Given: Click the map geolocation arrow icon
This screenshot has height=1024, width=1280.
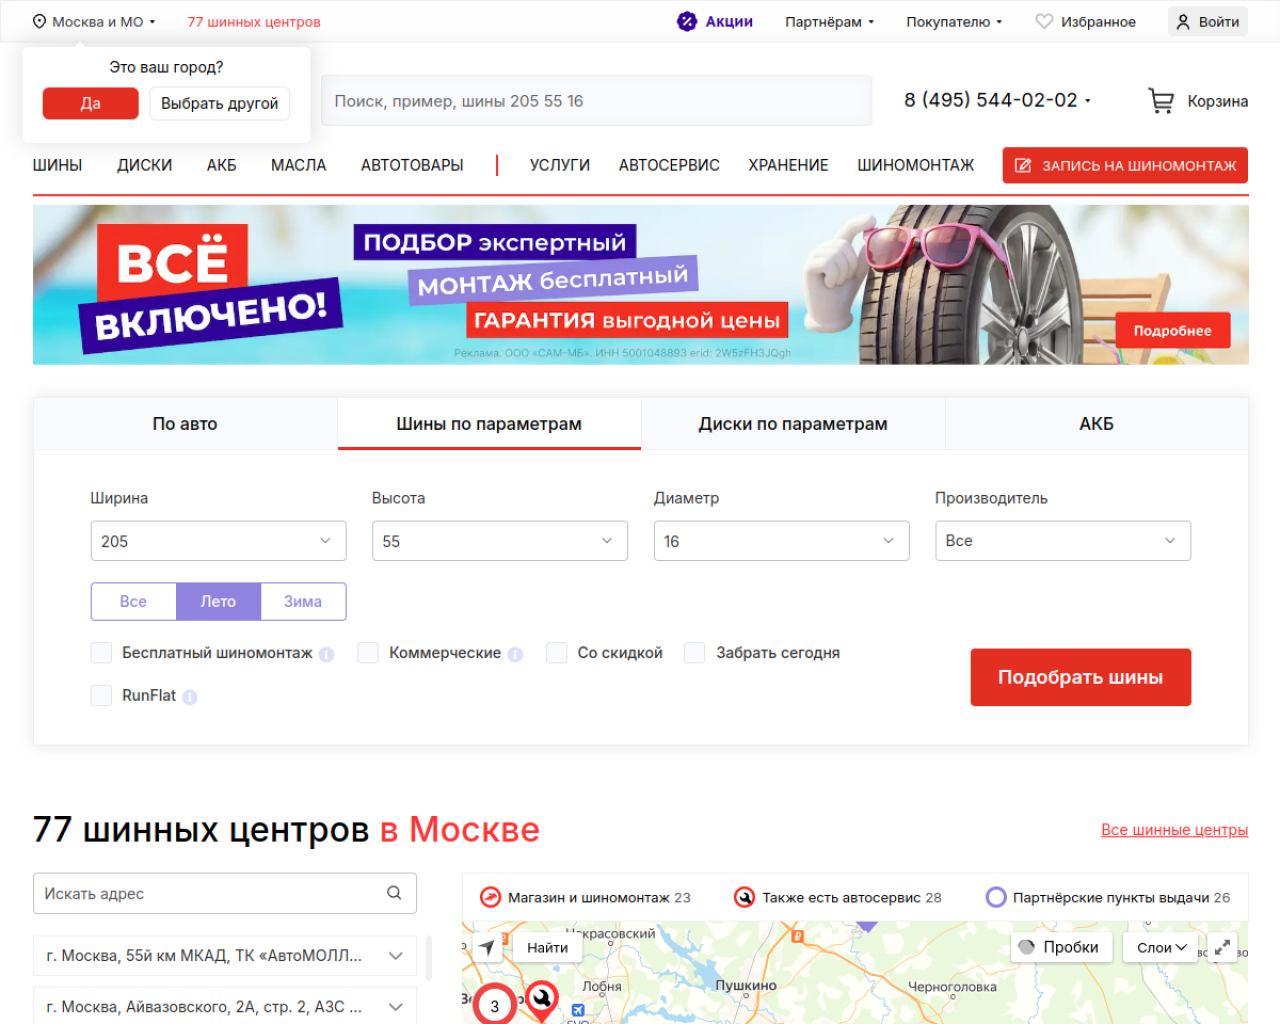Looking at the screenshot, I should [487, 947].
